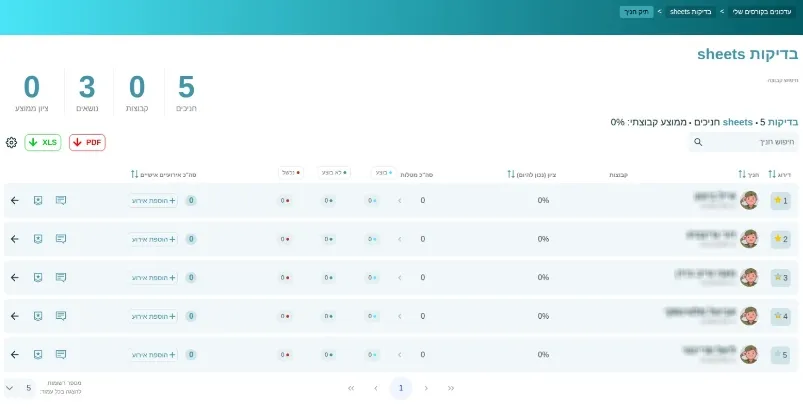The width and height of the screenshot is (803, 410).
Task: Click download icon in second row
Action: pos(38,239)
